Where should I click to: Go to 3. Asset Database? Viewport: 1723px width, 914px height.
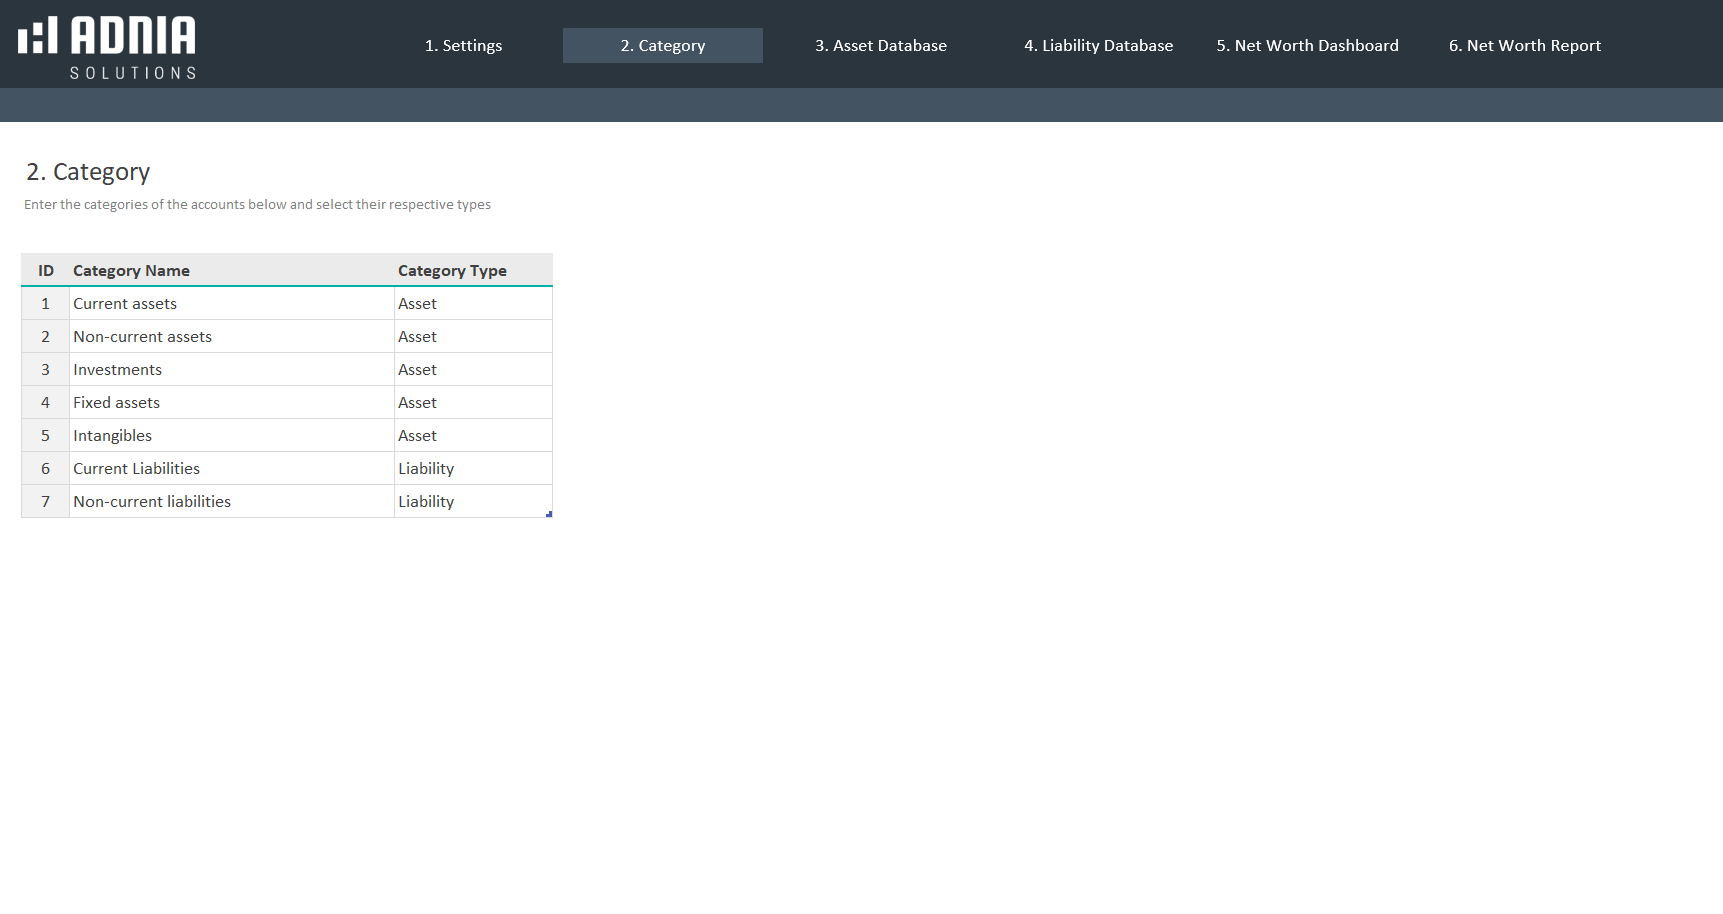point(880,46)
